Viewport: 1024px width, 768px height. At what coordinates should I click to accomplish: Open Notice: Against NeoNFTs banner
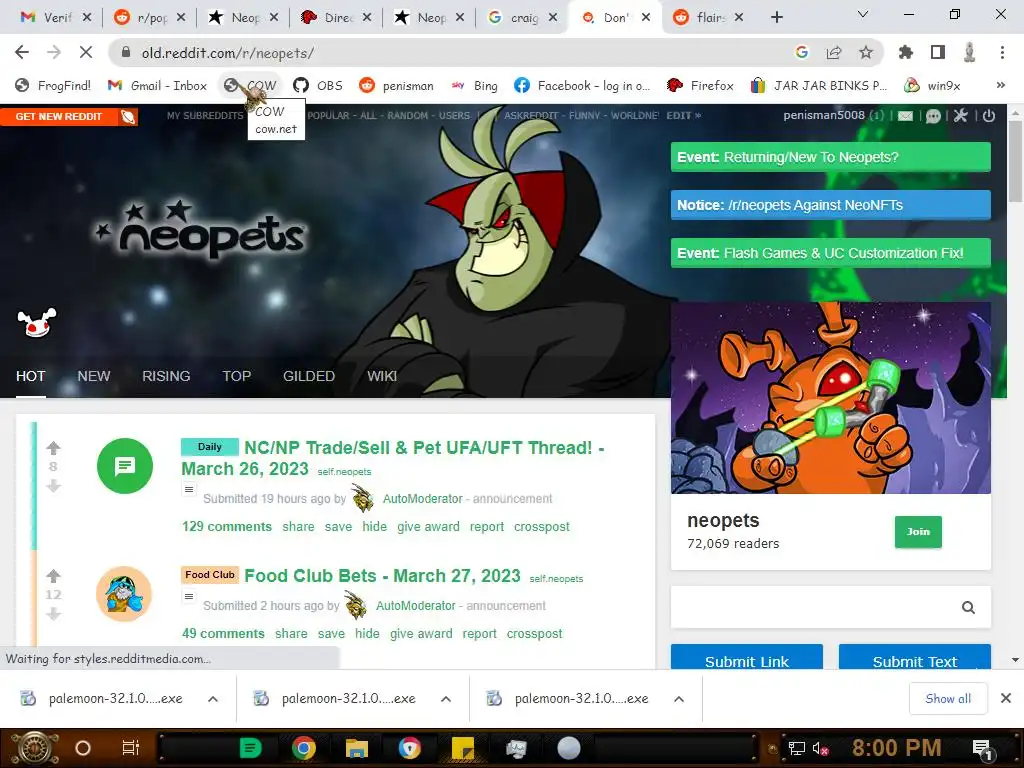click(x=830, y=205)
